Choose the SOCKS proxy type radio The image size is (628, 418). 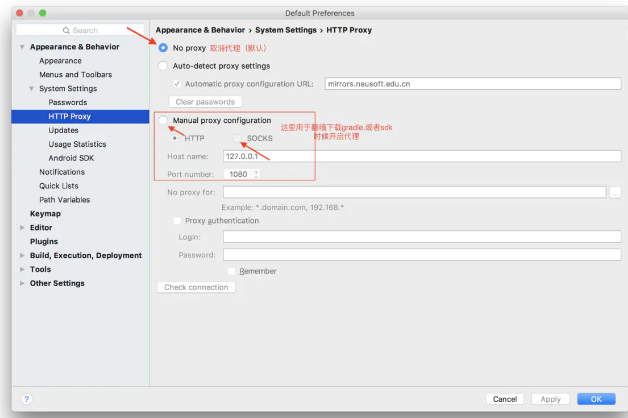click(238, 138)
